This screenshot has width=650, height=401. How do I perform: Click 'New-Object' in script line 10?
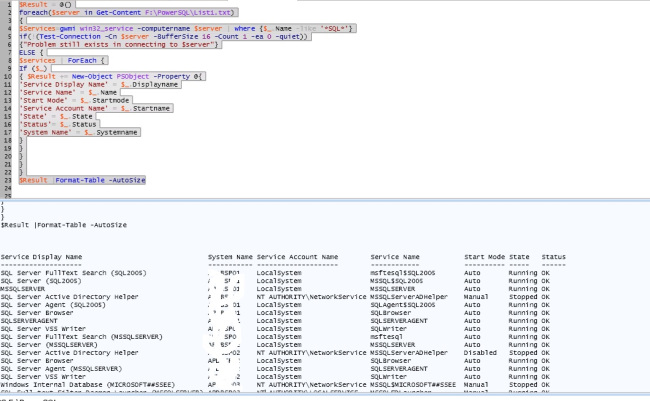(x=92, y=76)
